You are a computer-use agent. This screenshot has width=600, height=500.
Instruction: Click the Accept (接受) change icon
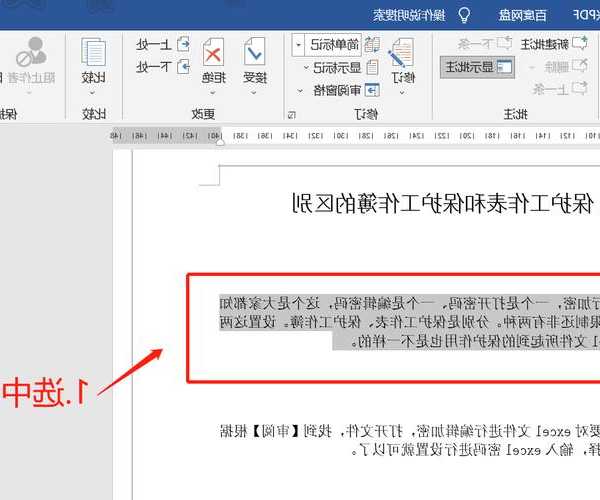[254, 52]
